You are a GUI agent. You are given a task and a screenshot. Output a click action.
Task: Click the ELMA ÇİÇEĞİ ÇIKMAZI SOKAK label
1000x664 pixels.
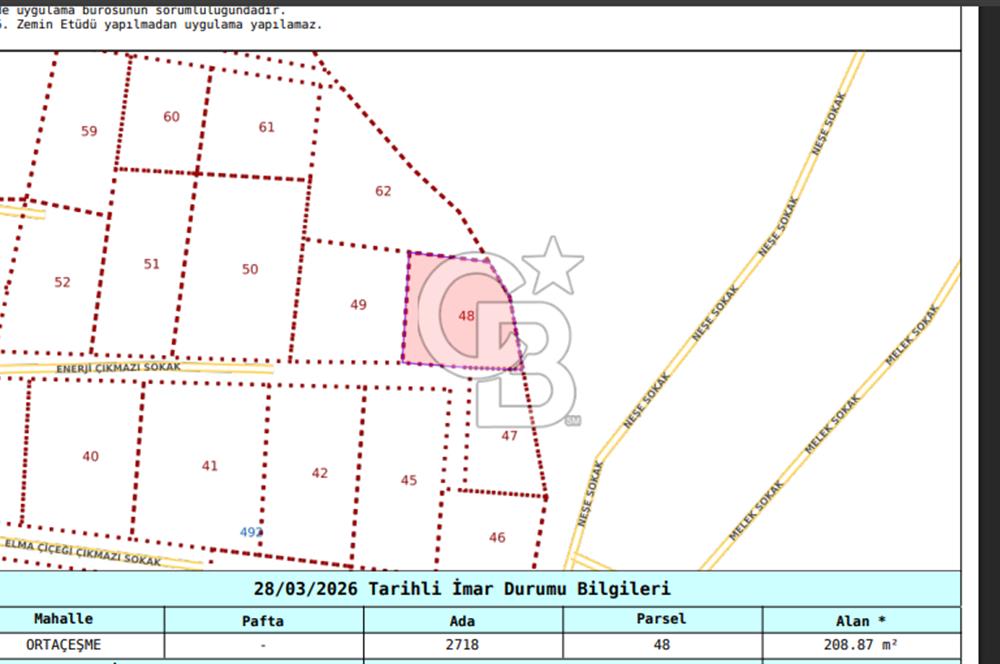pos(80,553)
